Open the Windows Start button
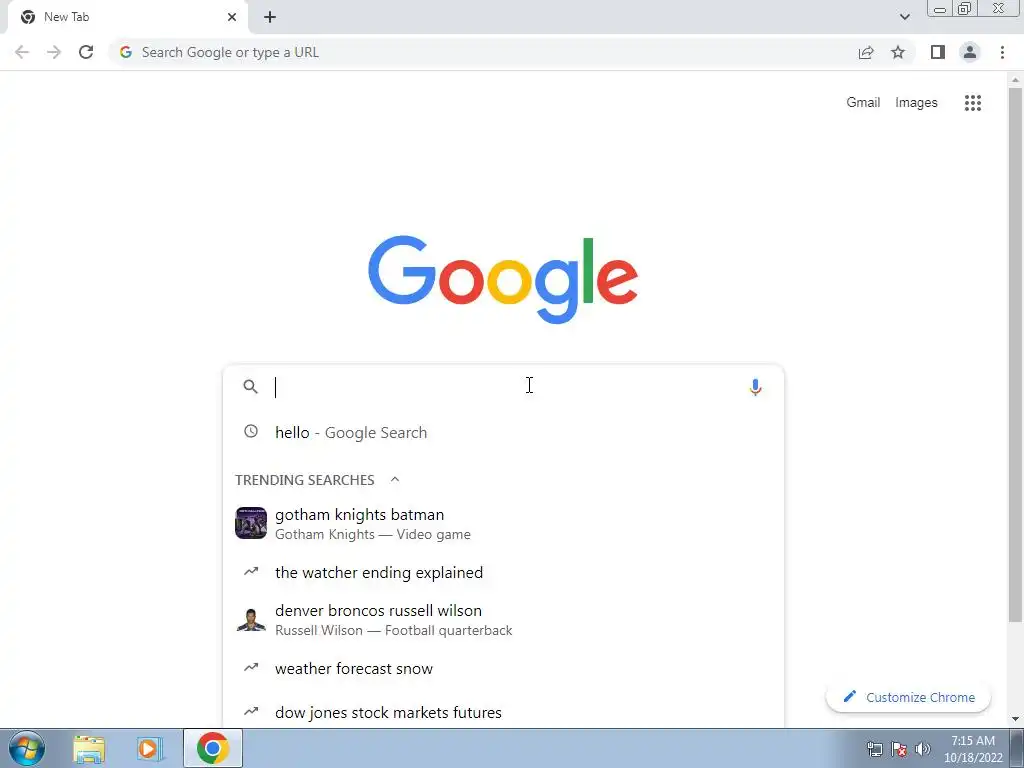 point(26,748)
